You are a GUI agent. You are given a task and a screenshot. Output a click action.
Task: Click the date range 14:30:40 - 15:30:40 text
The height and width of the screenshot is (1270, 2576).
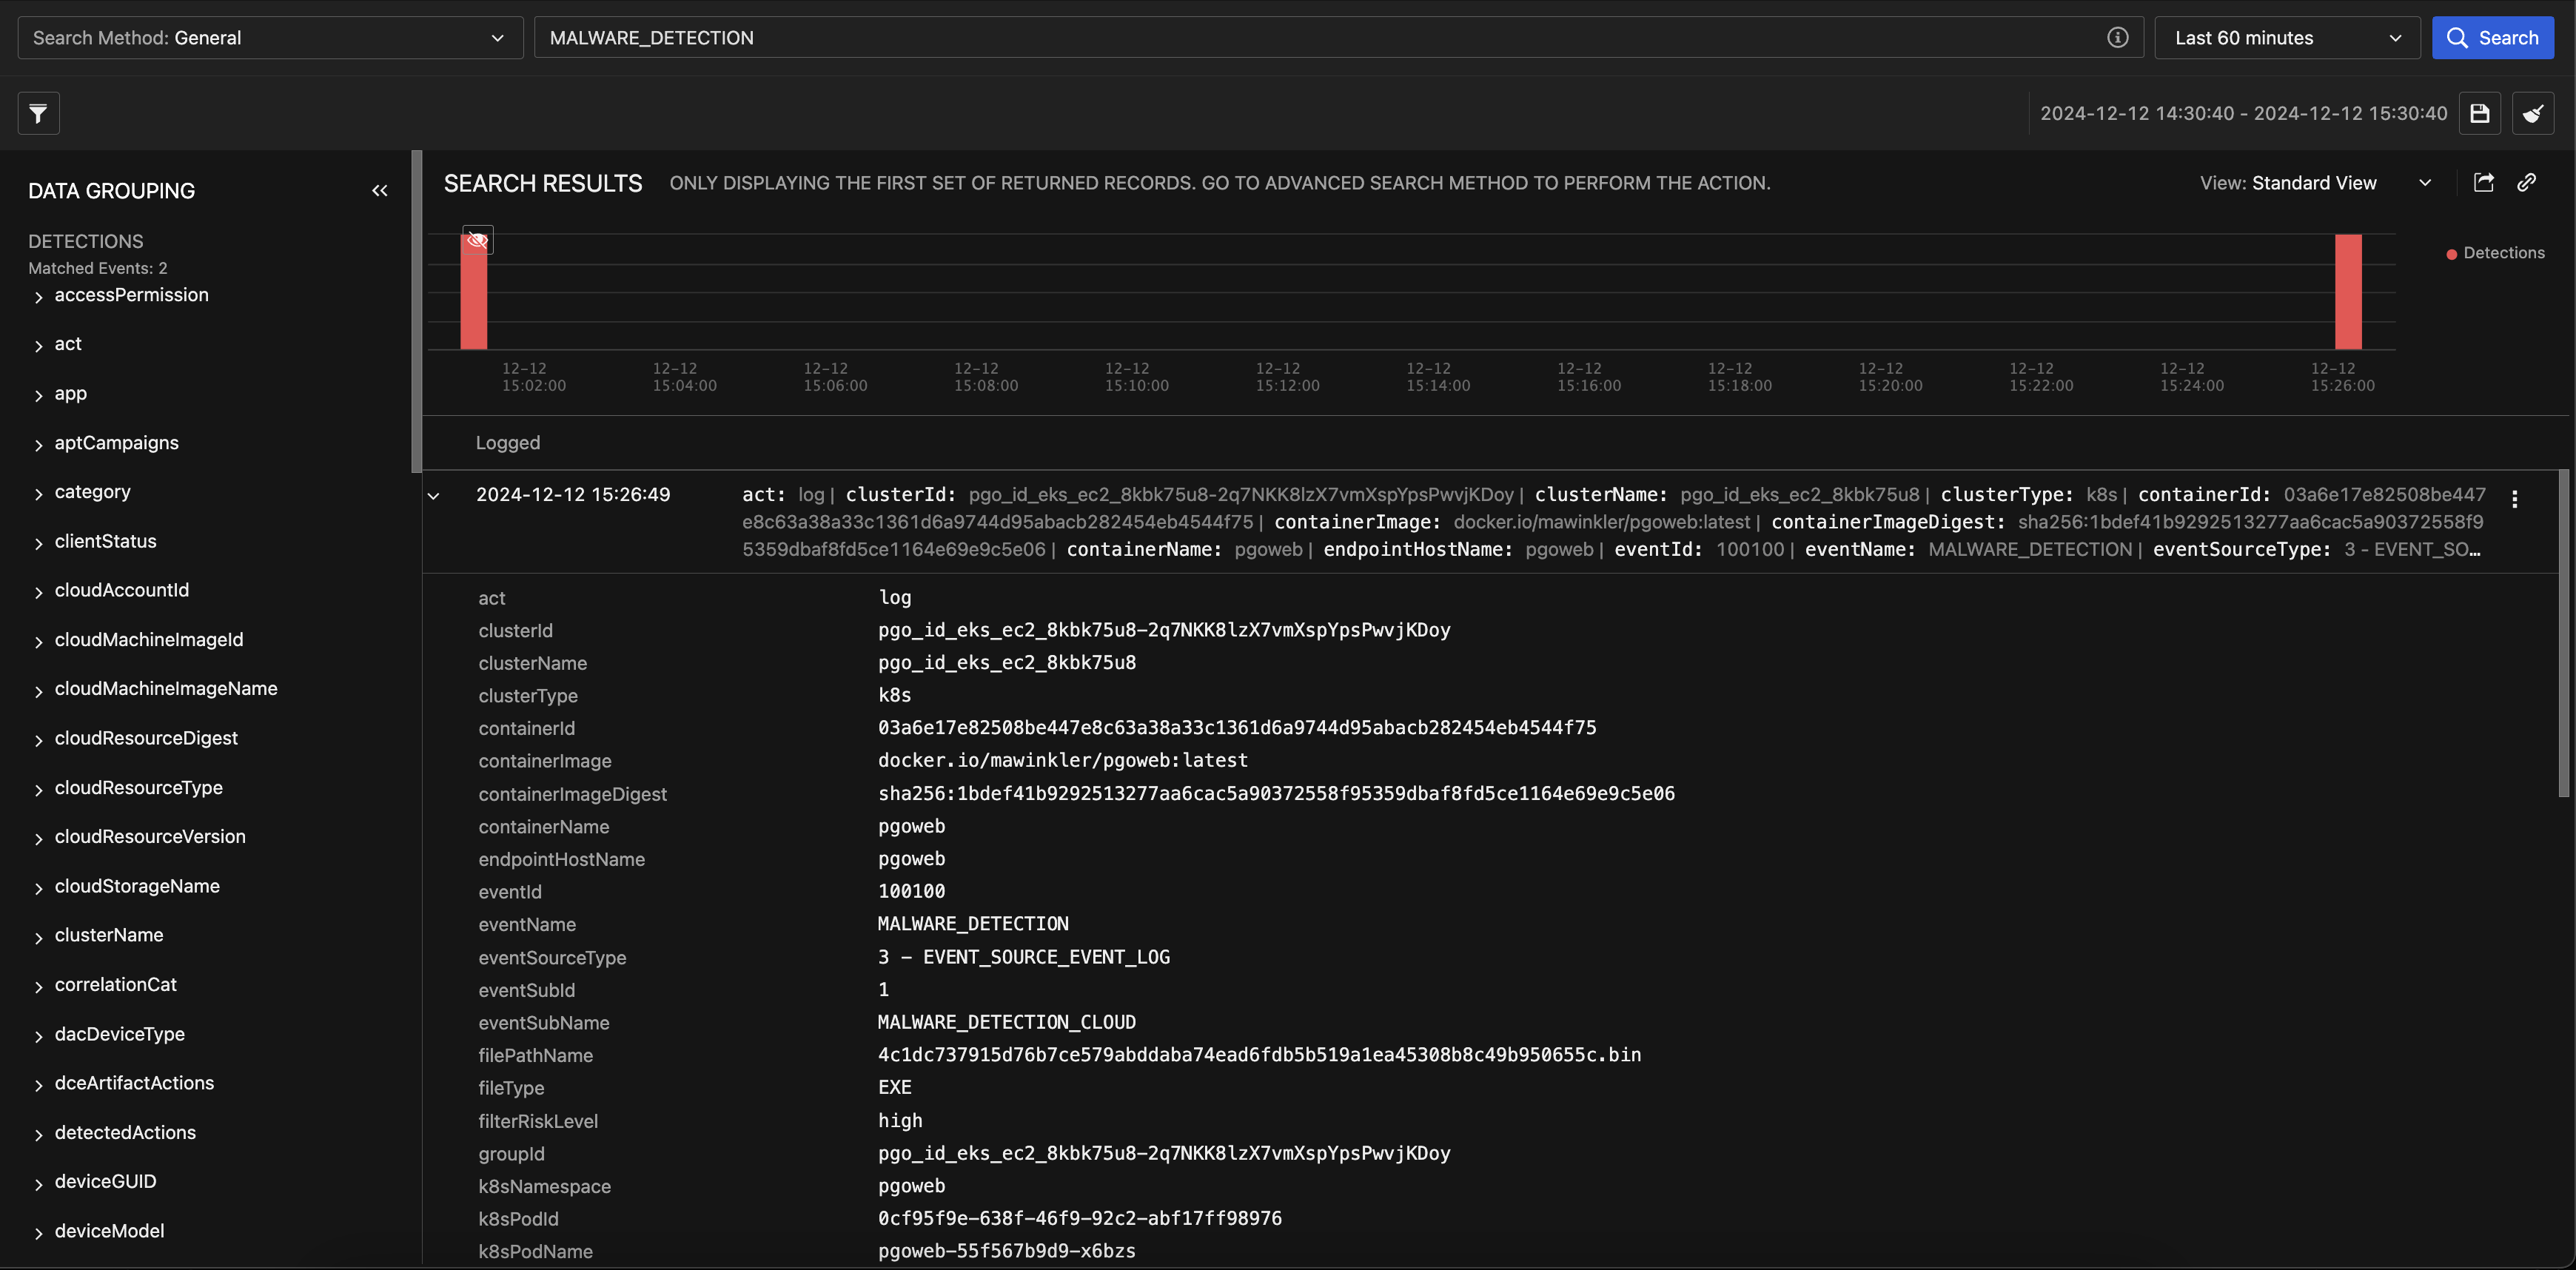(x=2243, y=113)
